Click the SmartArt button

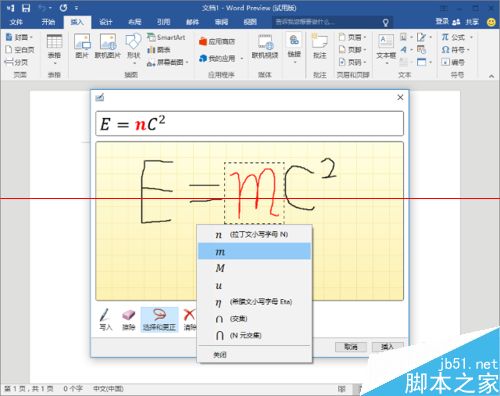[x=166, y=37]
